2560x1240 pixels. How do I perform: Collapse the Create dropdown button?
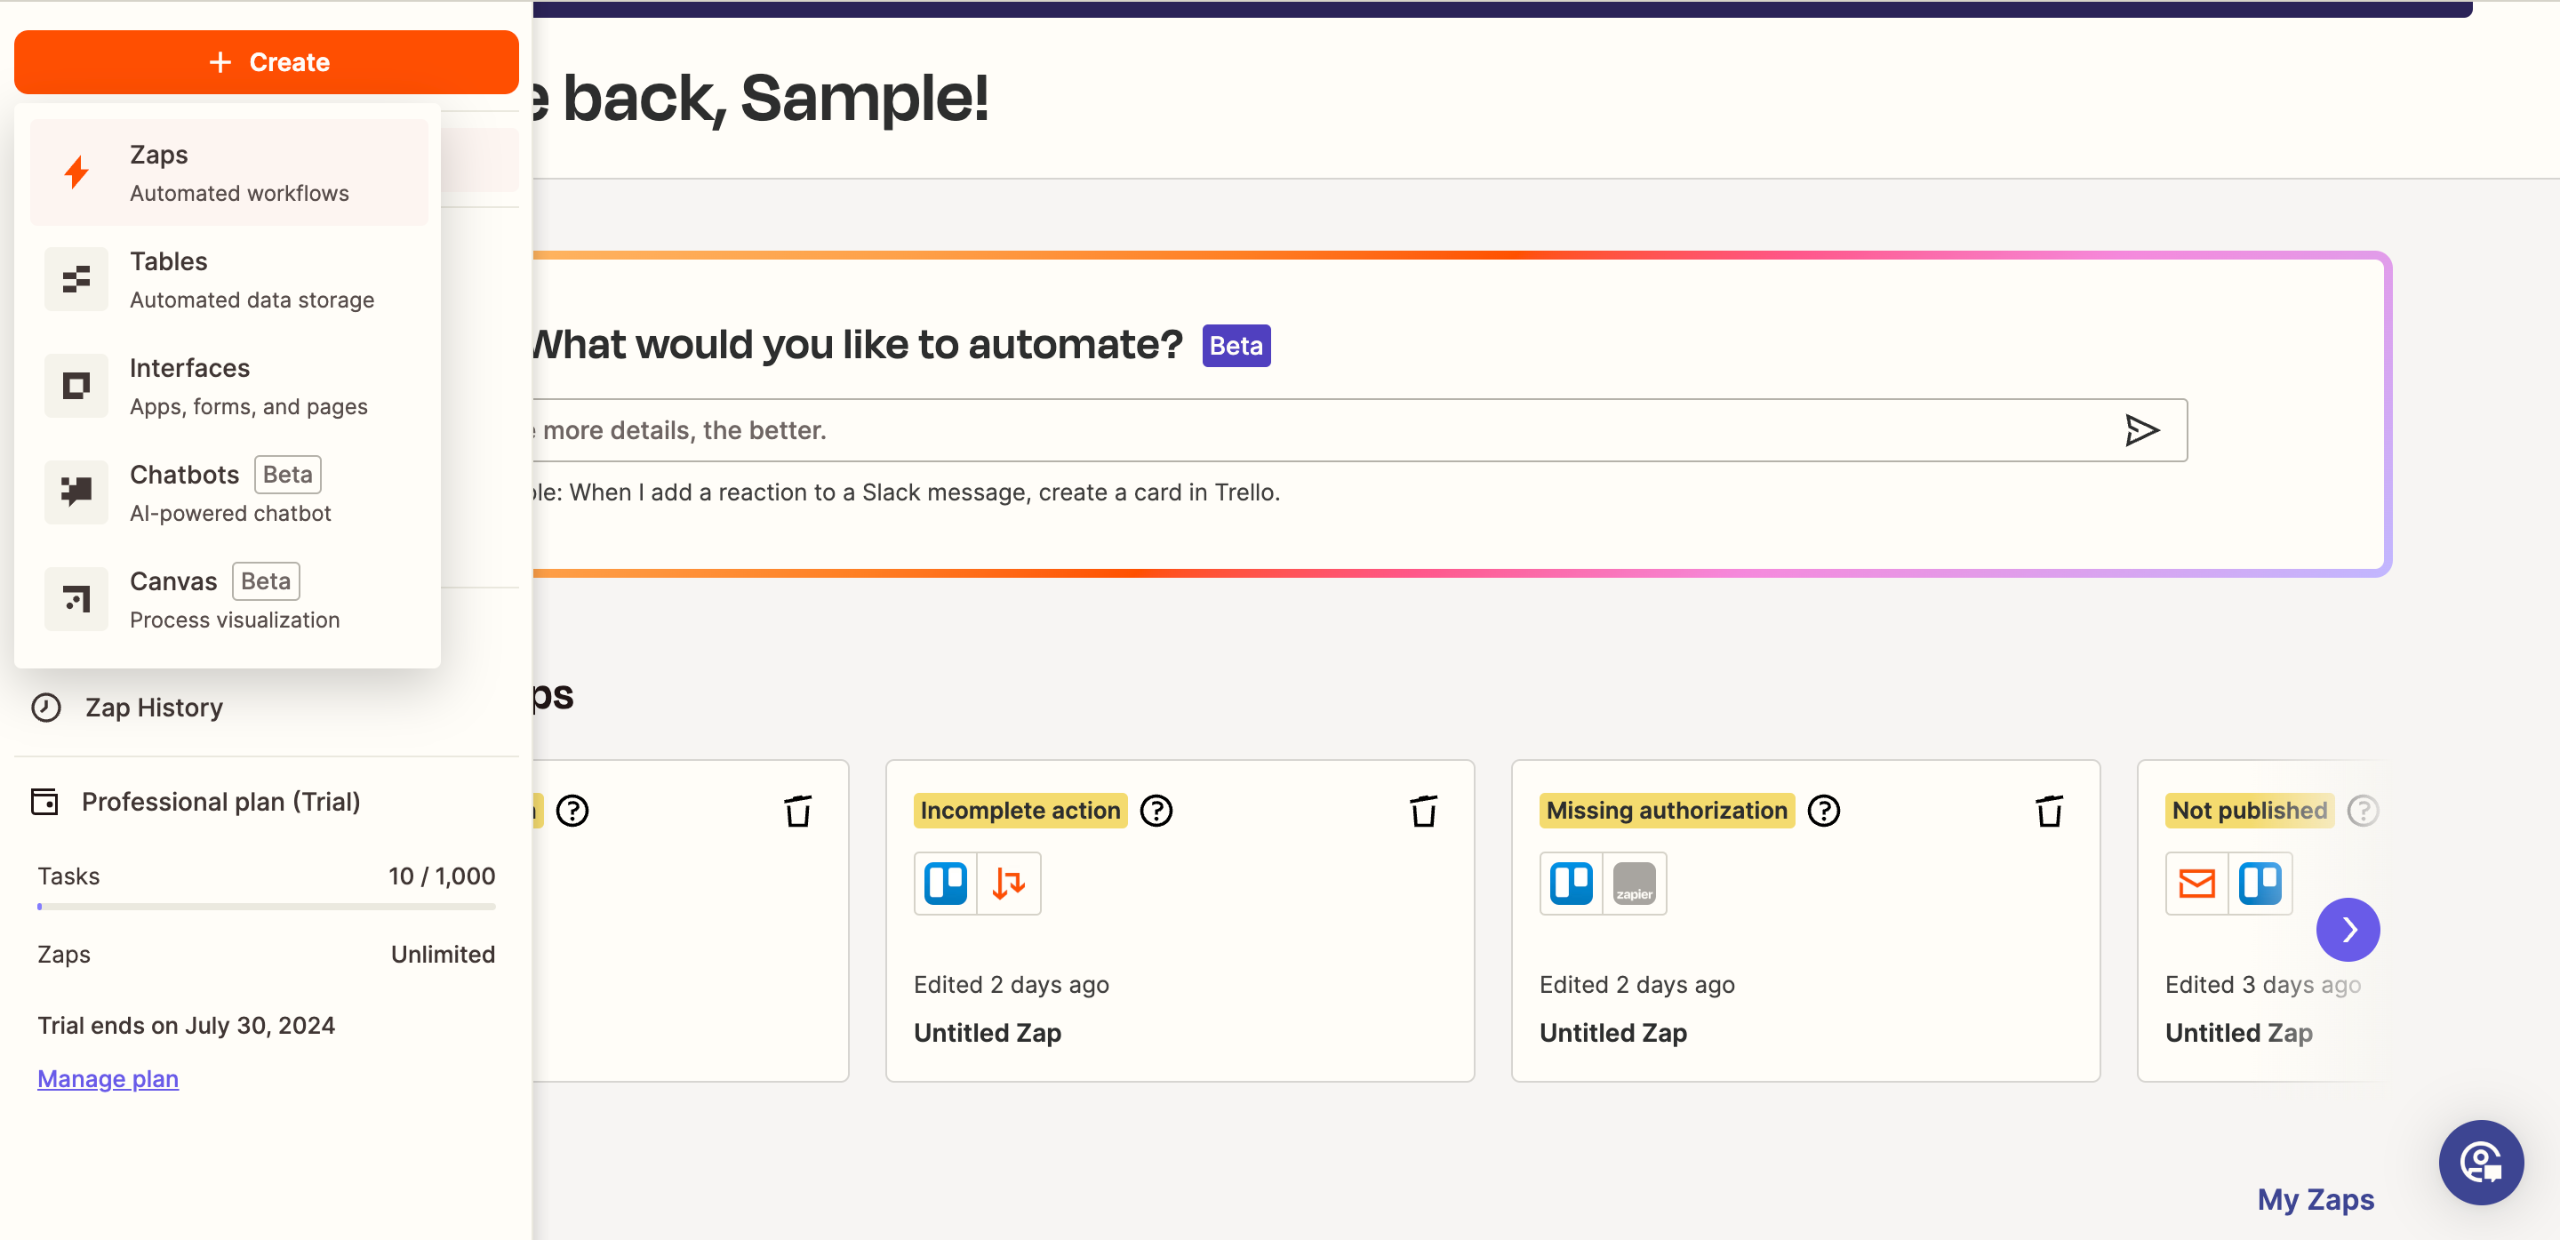coord(266,62)
